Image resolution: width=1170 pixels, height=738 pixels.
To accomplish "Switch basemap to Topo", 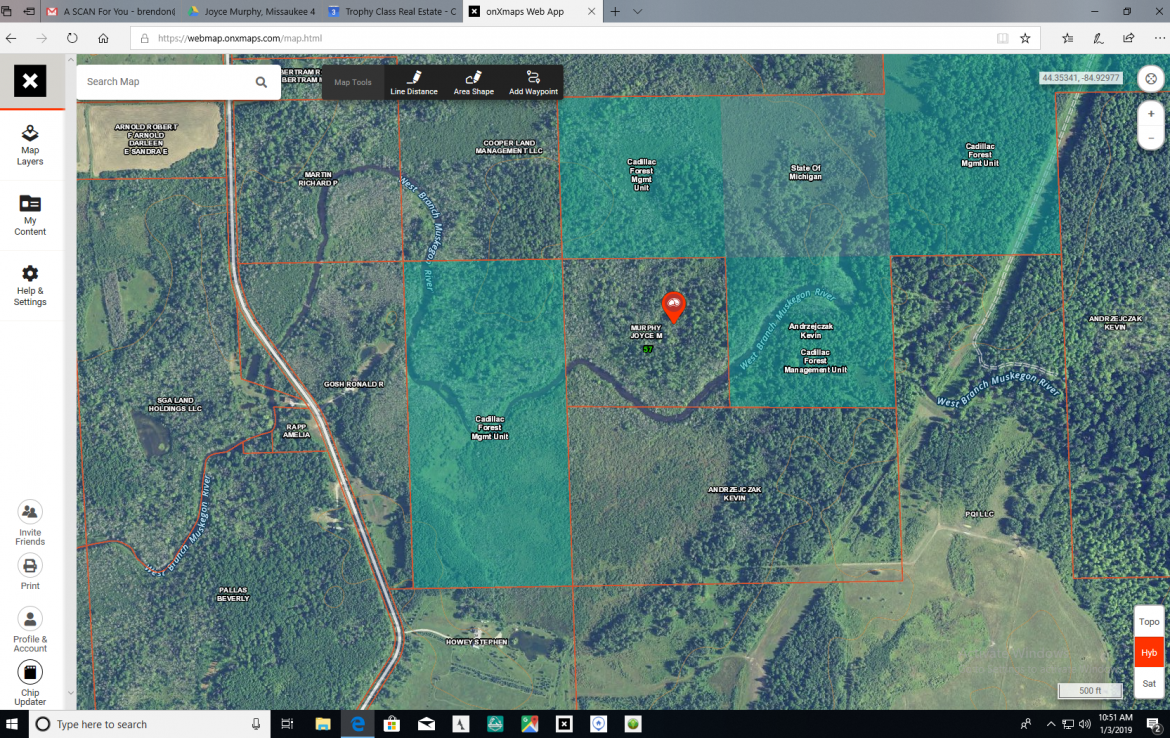I will tap(1149, 622).
